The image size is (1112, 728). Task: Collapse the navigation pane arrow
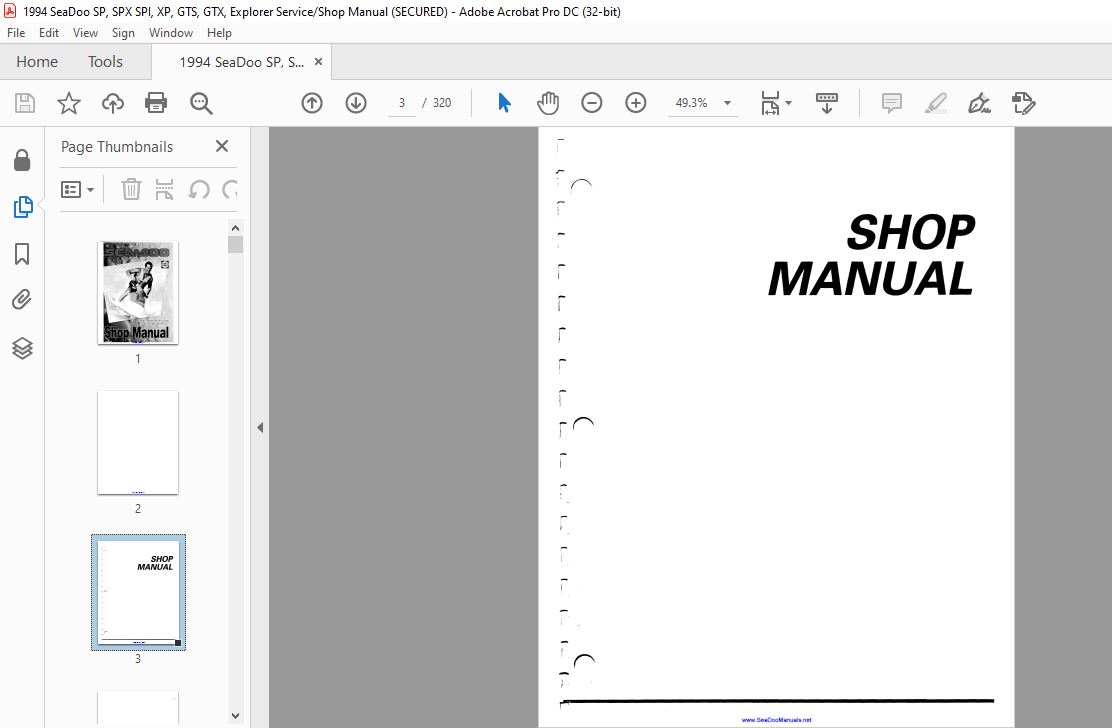tap(260, 427)
